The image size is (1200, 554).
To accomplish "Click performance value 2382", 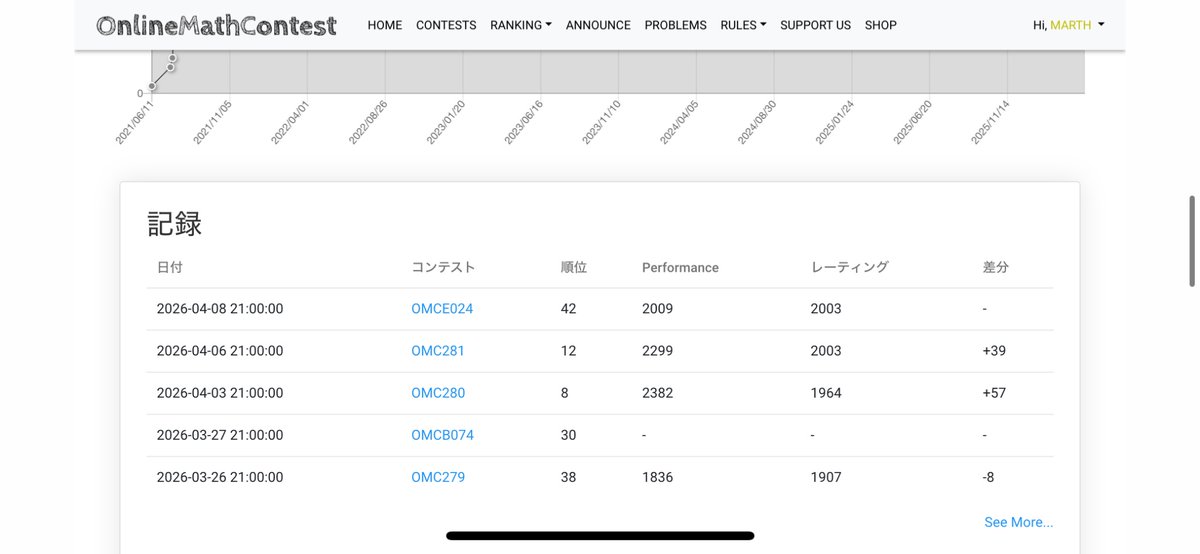I will pos(657,393).
